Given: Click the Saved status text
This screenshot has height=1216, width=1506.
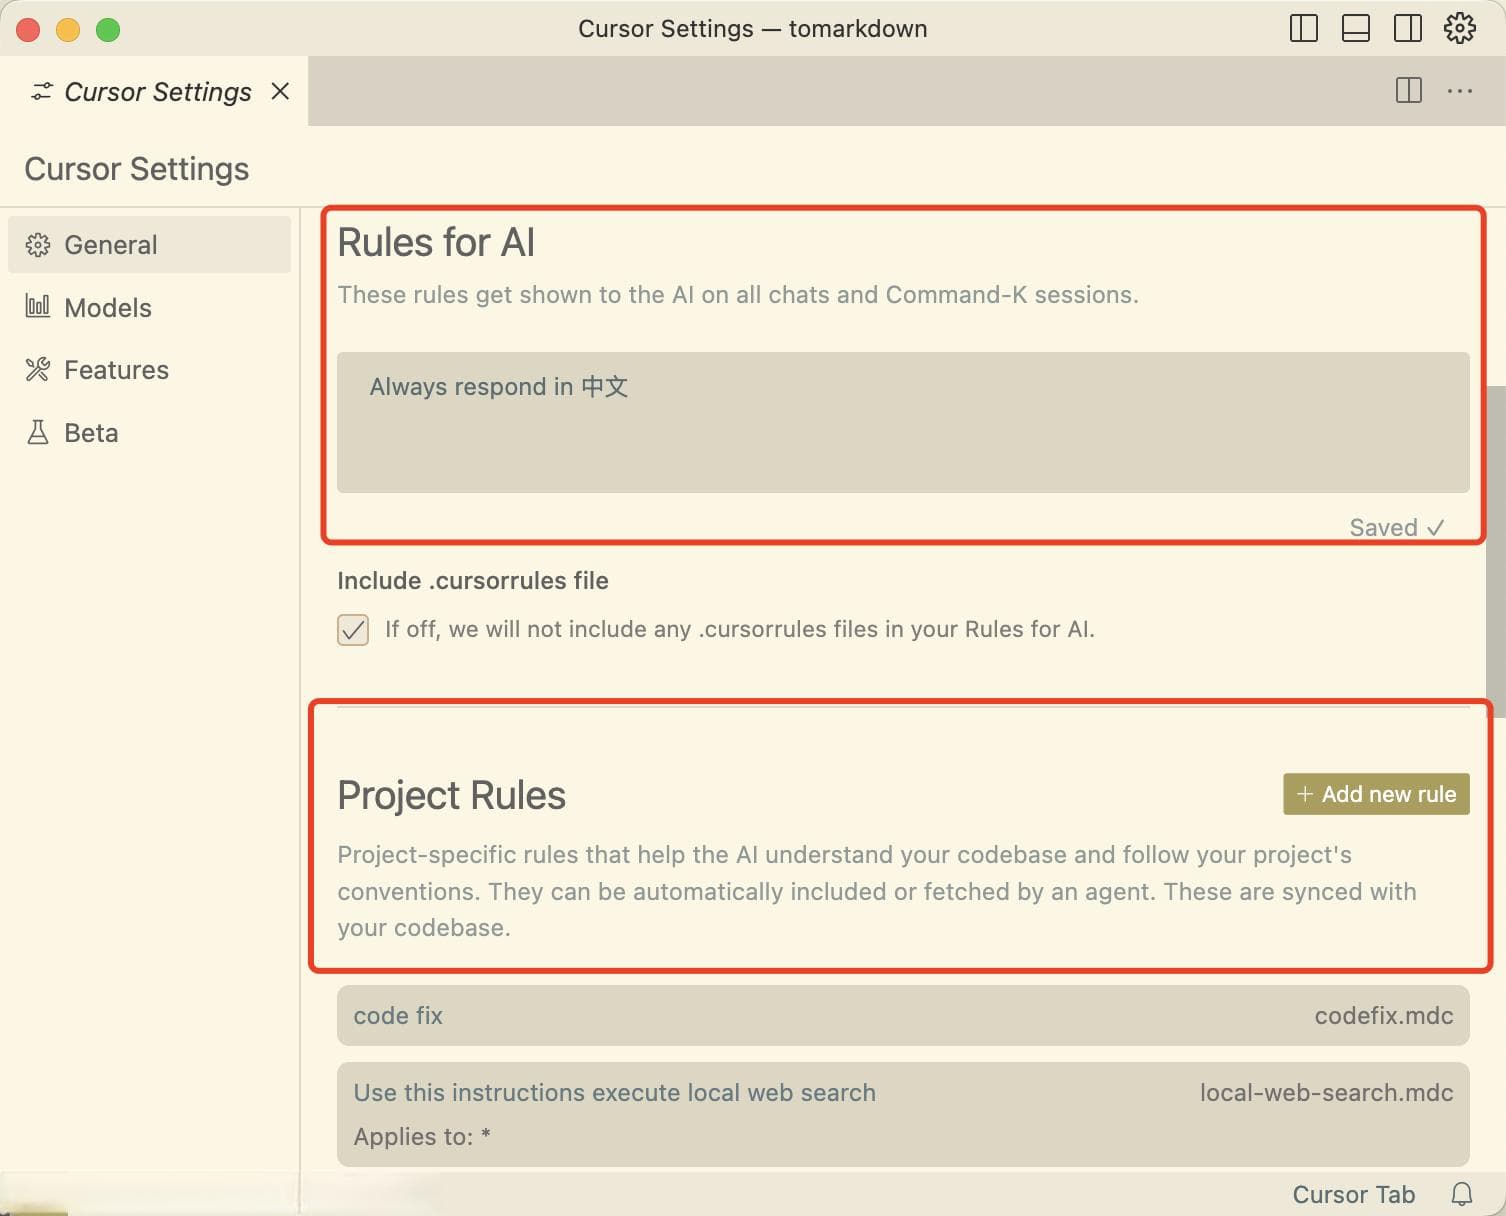Looking at the screenshot, I should pos(1396,528).
